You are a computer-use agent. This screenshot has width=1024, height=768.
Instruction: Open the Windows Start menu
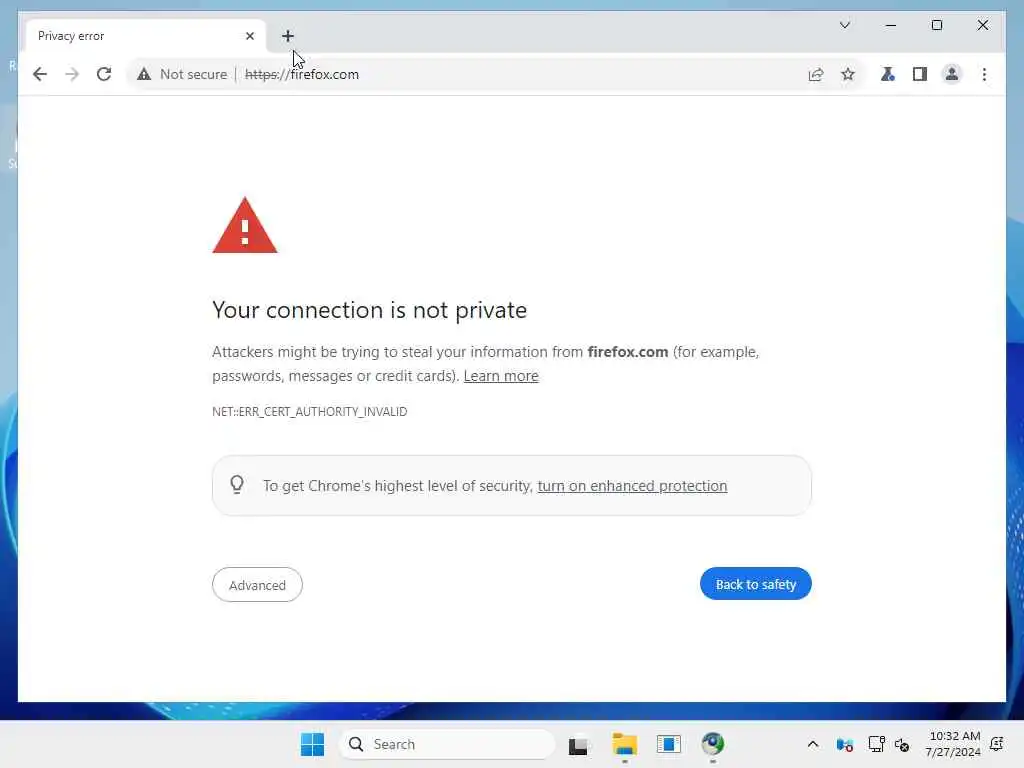(312, 744)
